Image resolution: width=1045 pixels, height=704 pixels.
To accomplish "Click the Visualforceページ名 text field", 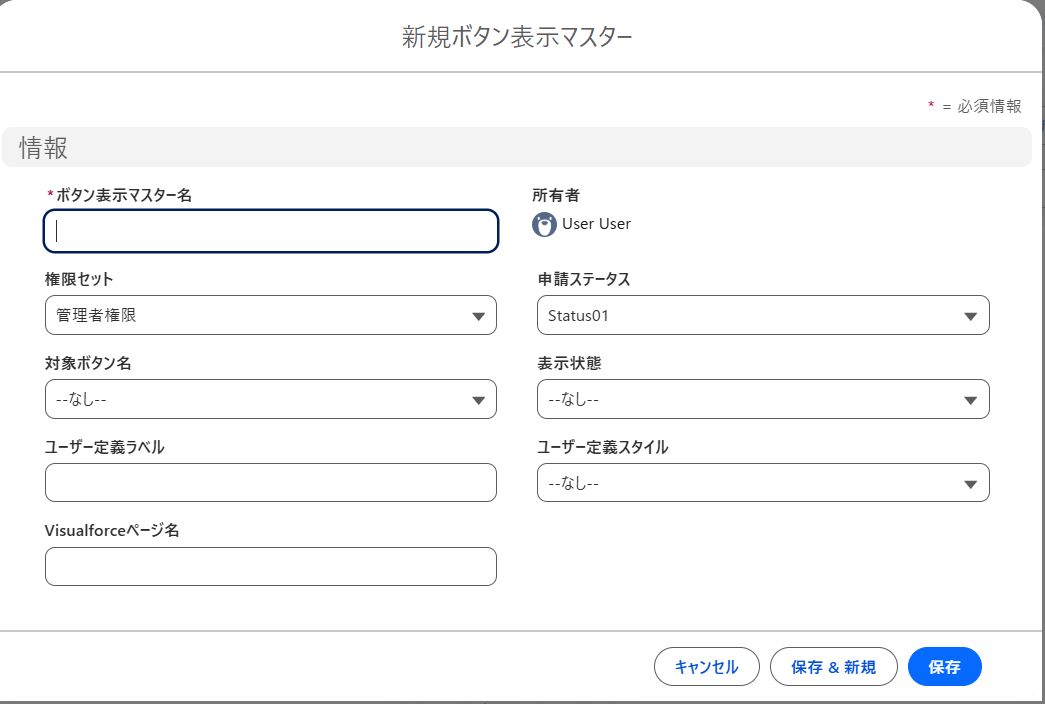I will (x=270, y=566).
